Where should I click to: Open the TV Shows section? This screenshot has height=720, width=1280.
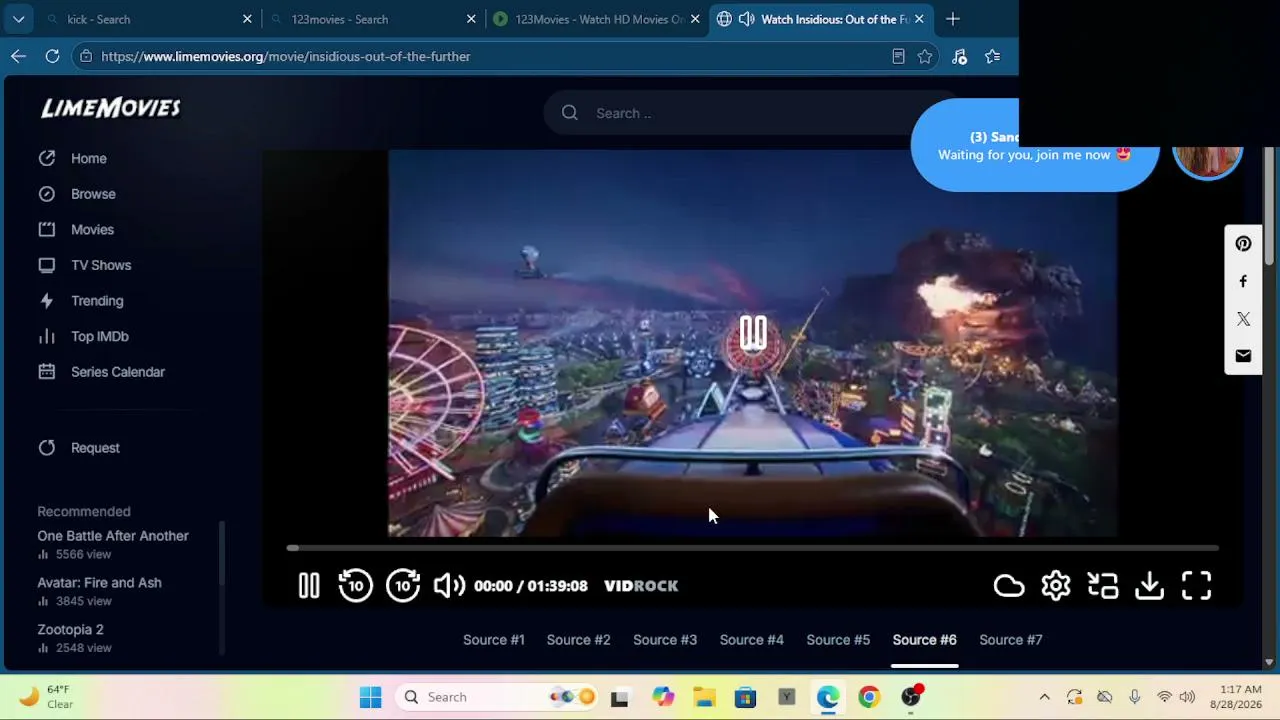pos(101,265)
